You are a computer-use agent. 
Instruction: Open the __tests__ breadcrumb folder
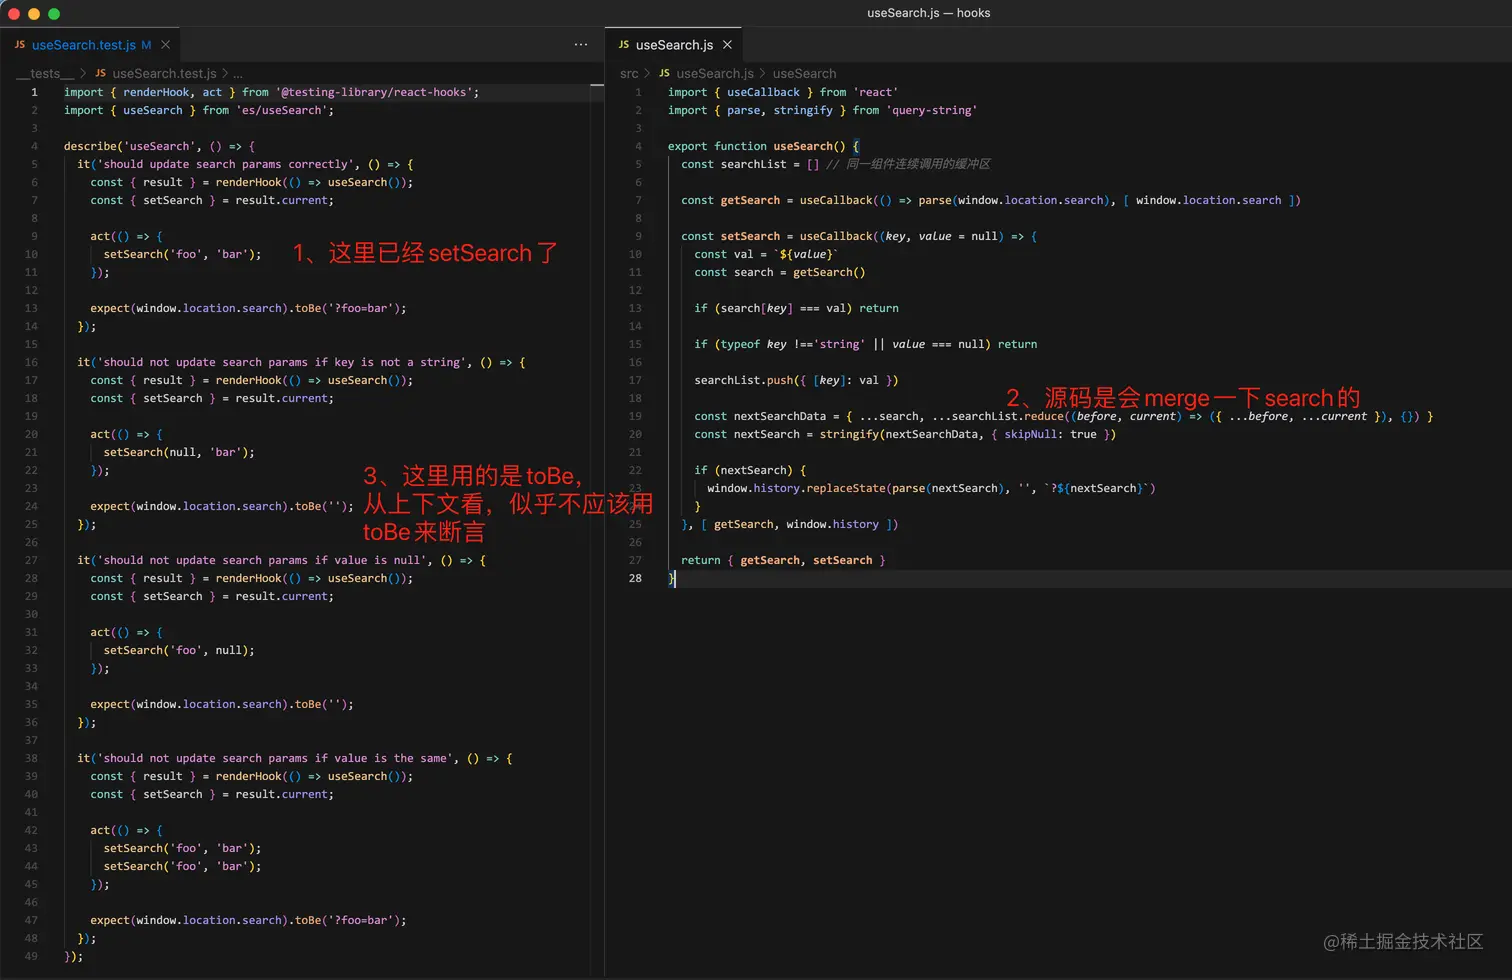[x=44, y=73]
